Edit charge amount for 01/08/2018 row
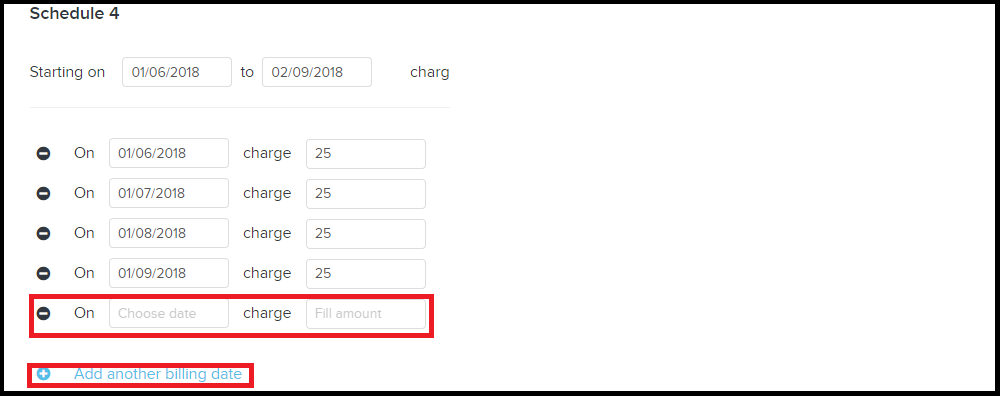Viewport: 1001px width, 397px height. coord(366,234)
